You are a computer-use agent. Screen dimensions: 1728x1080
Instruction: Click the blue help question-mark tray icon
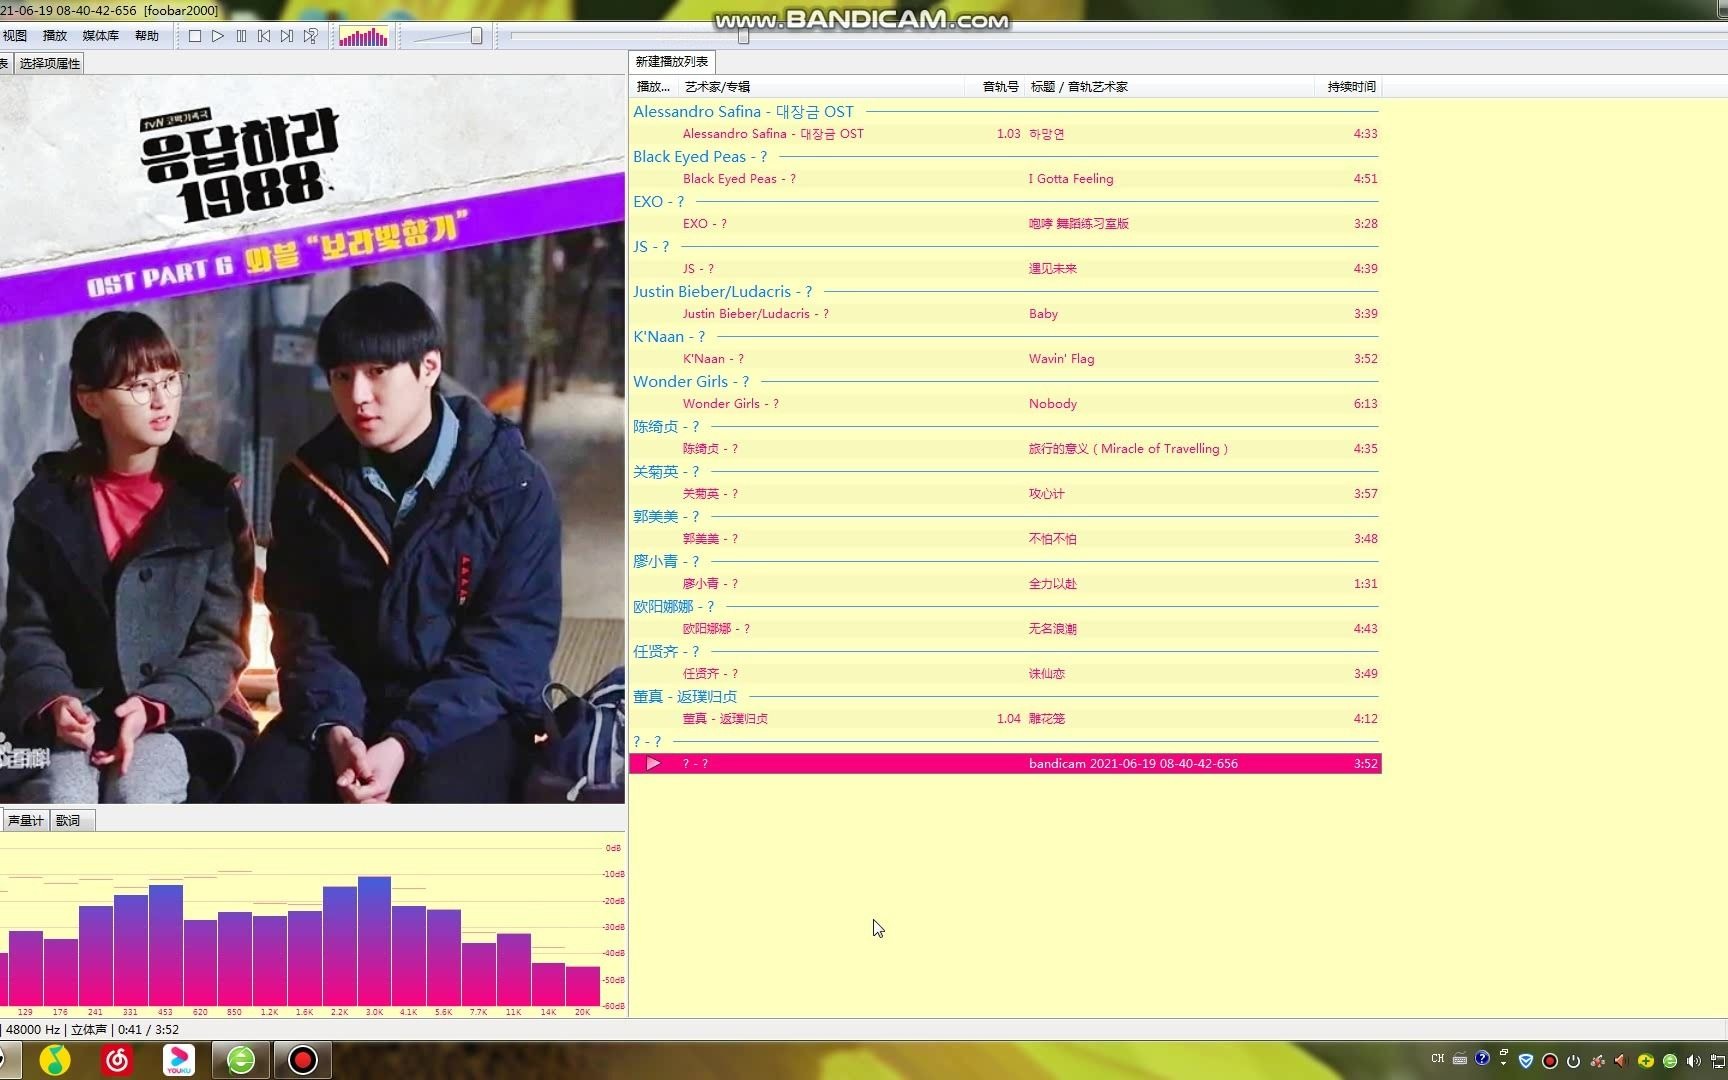[1482, 1059]
